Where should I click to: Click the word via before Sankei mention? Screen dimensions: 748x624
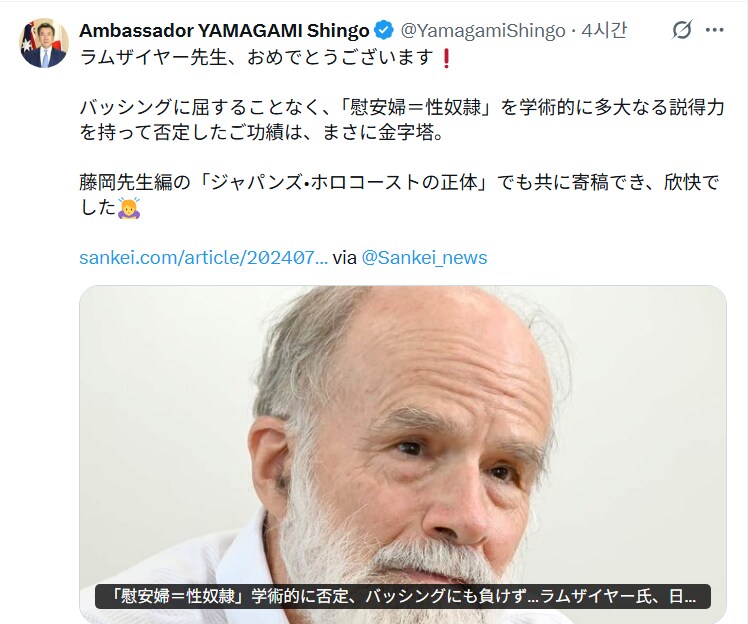point(344,258)
